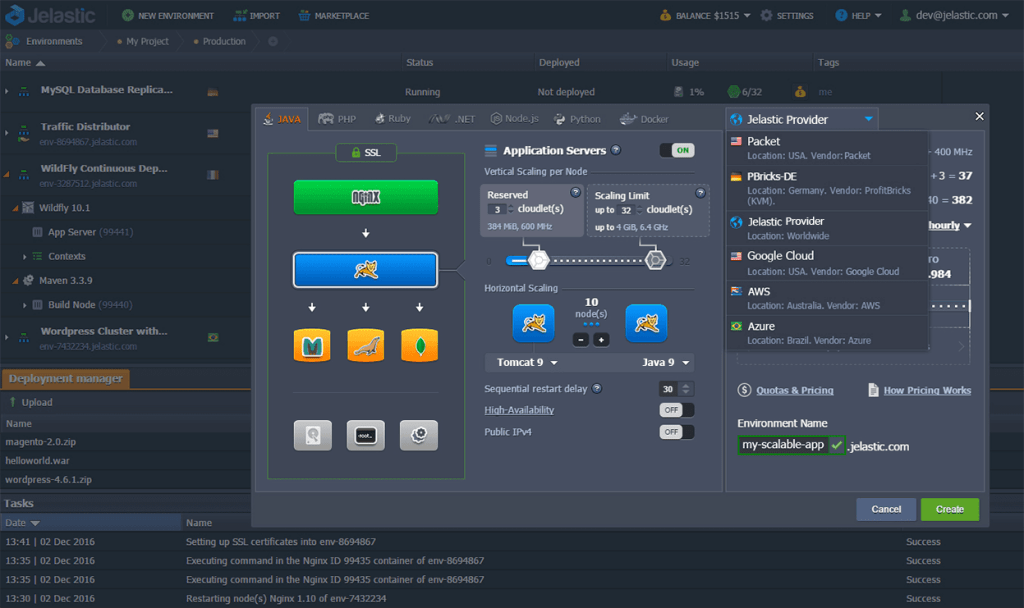Click the scaling limit slider handle

[x=655, y=261]
